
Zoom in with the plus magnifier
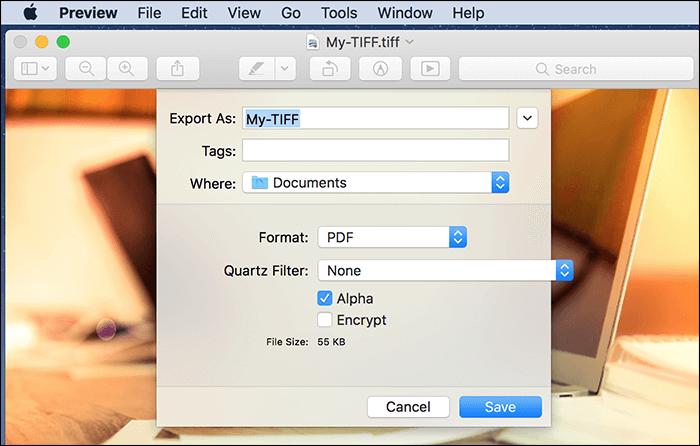[127, 69]
